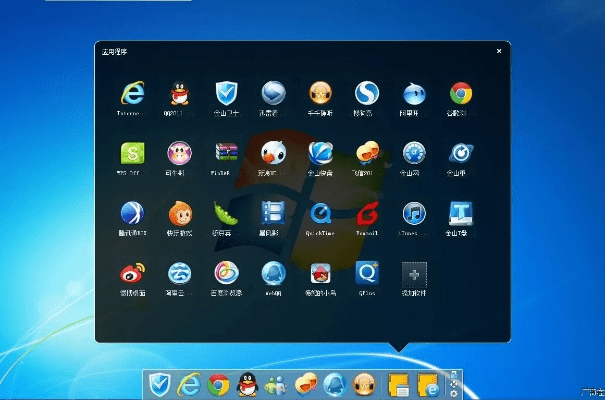Open iTunes music note icon

414,212
